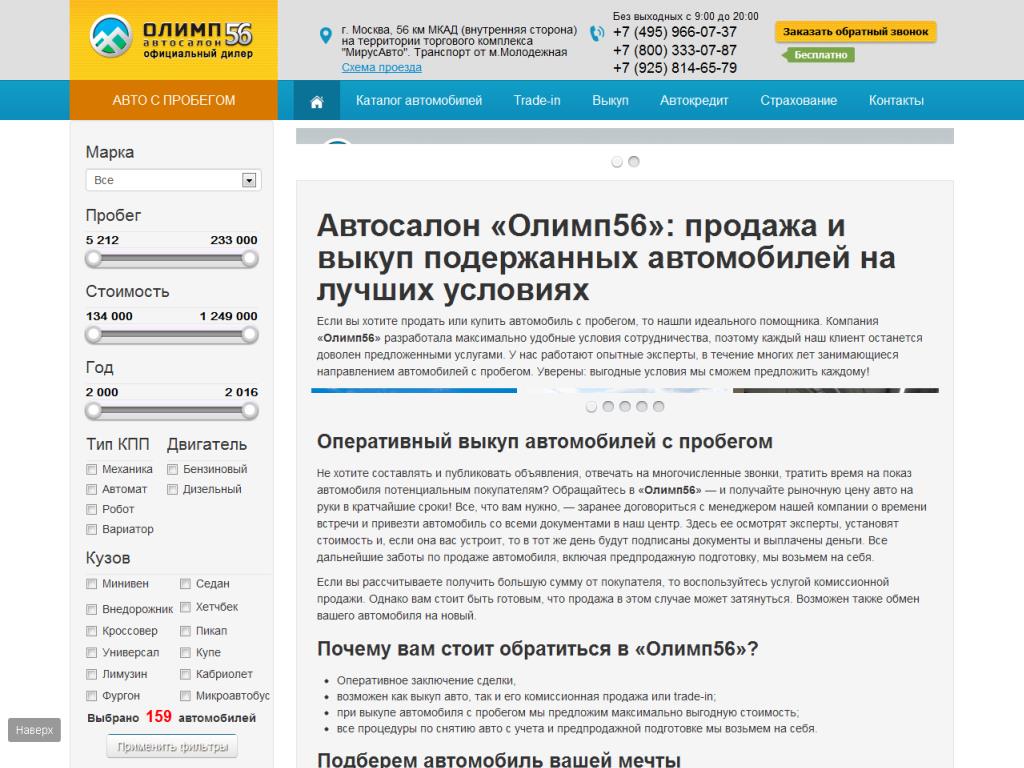The image size is (1024, 768).
Task: Go to Trade-in menu item
Action: pos(537,101)
